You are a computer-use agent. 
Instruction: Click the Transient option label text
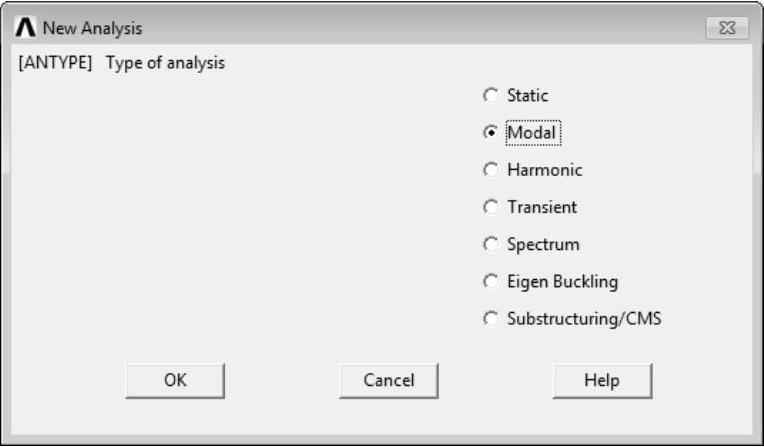coord(542,207)
